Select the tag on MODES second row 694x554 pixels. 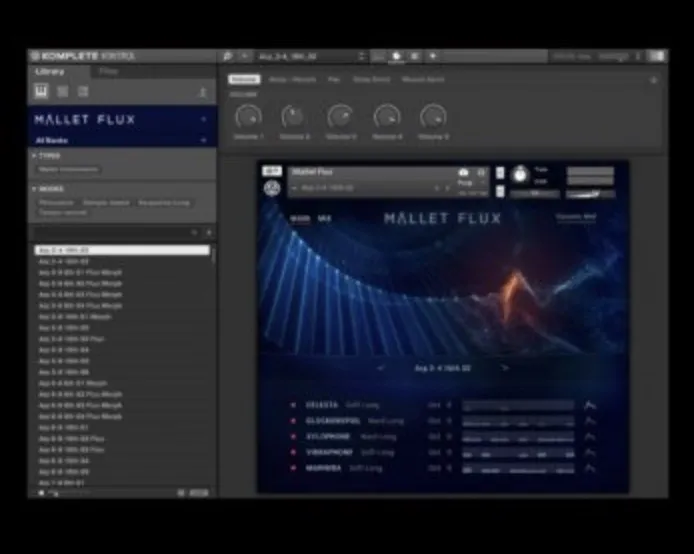point(63,213)
